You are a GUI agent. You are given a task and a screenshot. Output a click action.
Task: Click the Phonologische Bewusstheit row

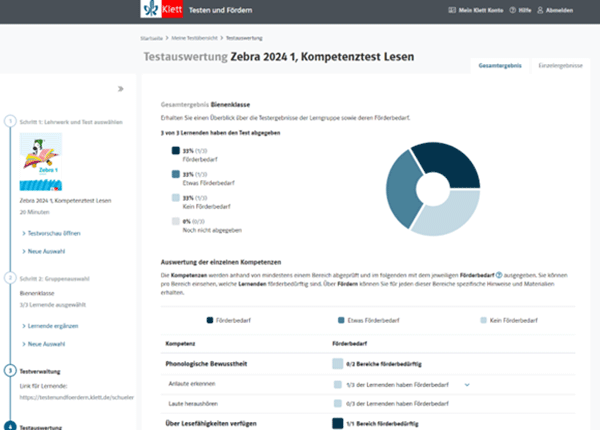368,364
